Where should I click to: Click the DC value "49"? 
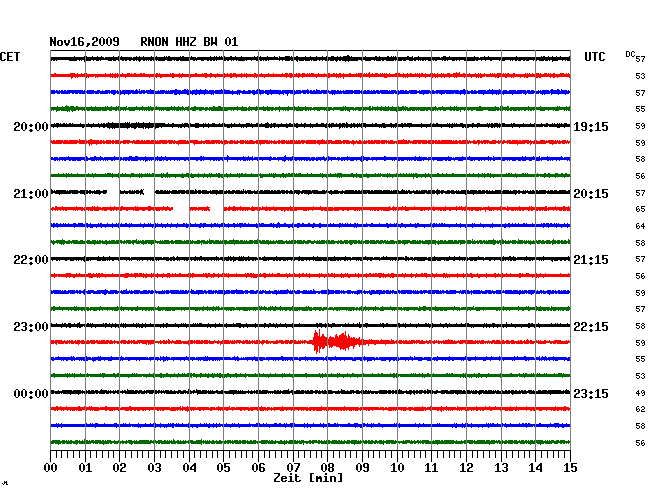(640, 393)
